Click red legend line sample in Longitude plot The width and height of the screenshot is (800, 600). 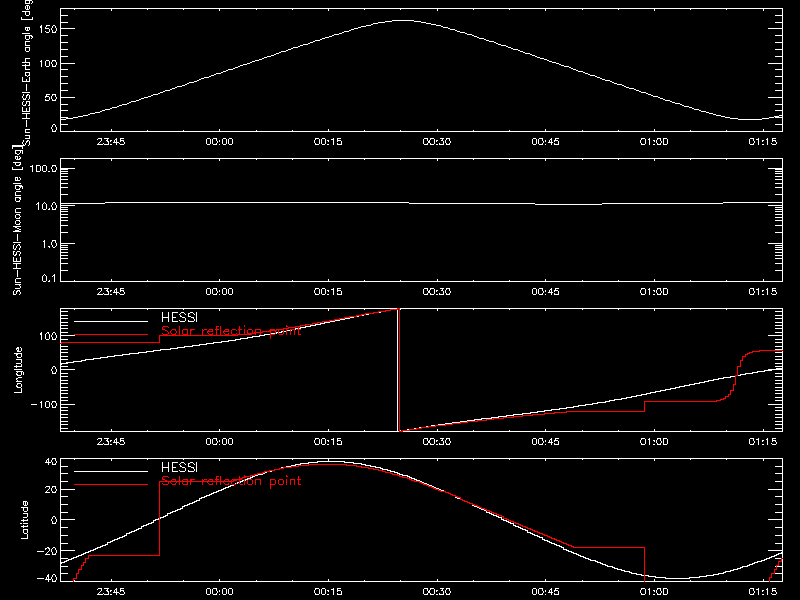pyautogui.click(x=111, y=335)
